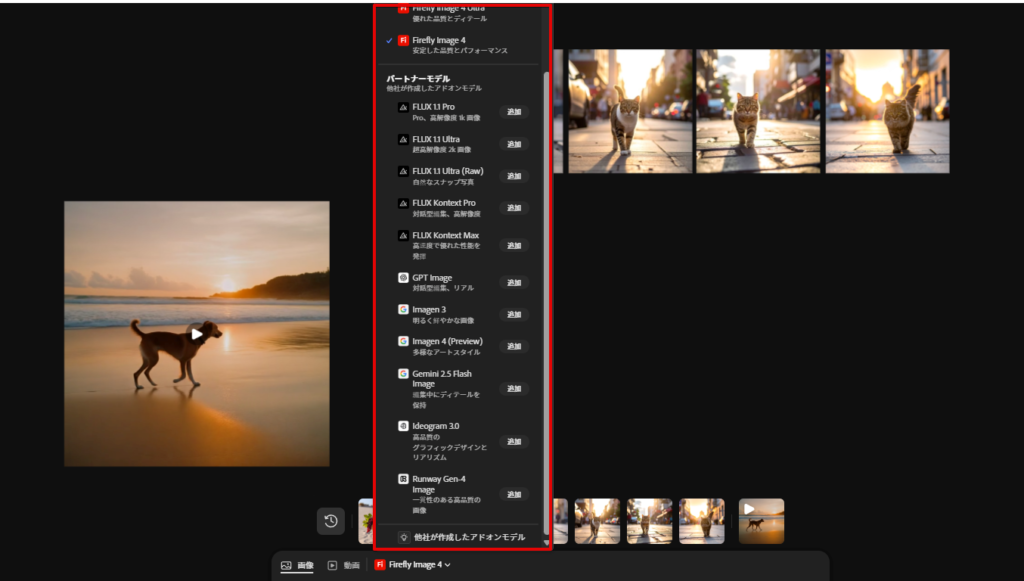Image resolution: width=1024 pixels, height=581 pixels.
Task: Click the model list vertical scrollbar
Action: click(547, 302)
